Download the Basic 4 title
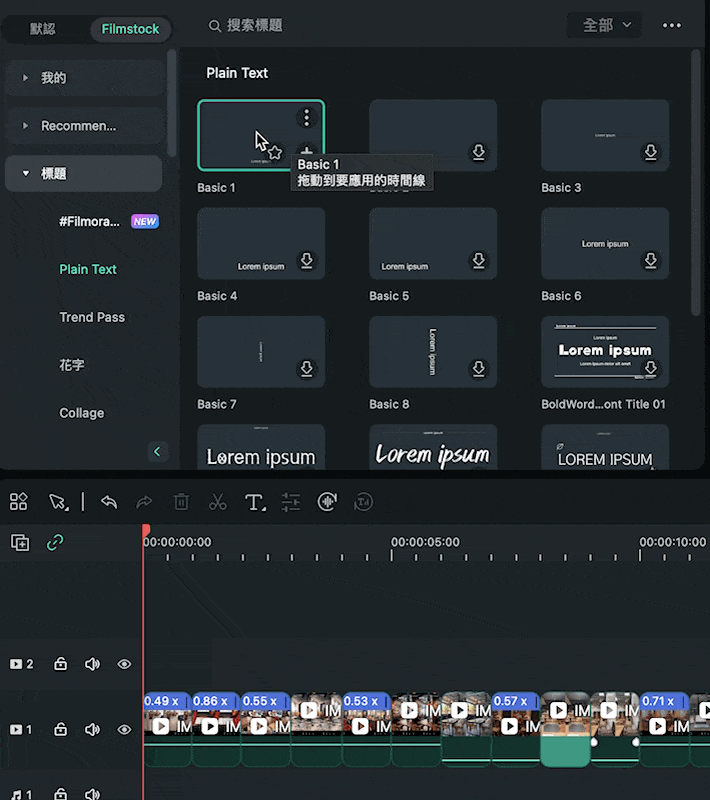Viewport: 710px width, 800px height. (307, 260)
